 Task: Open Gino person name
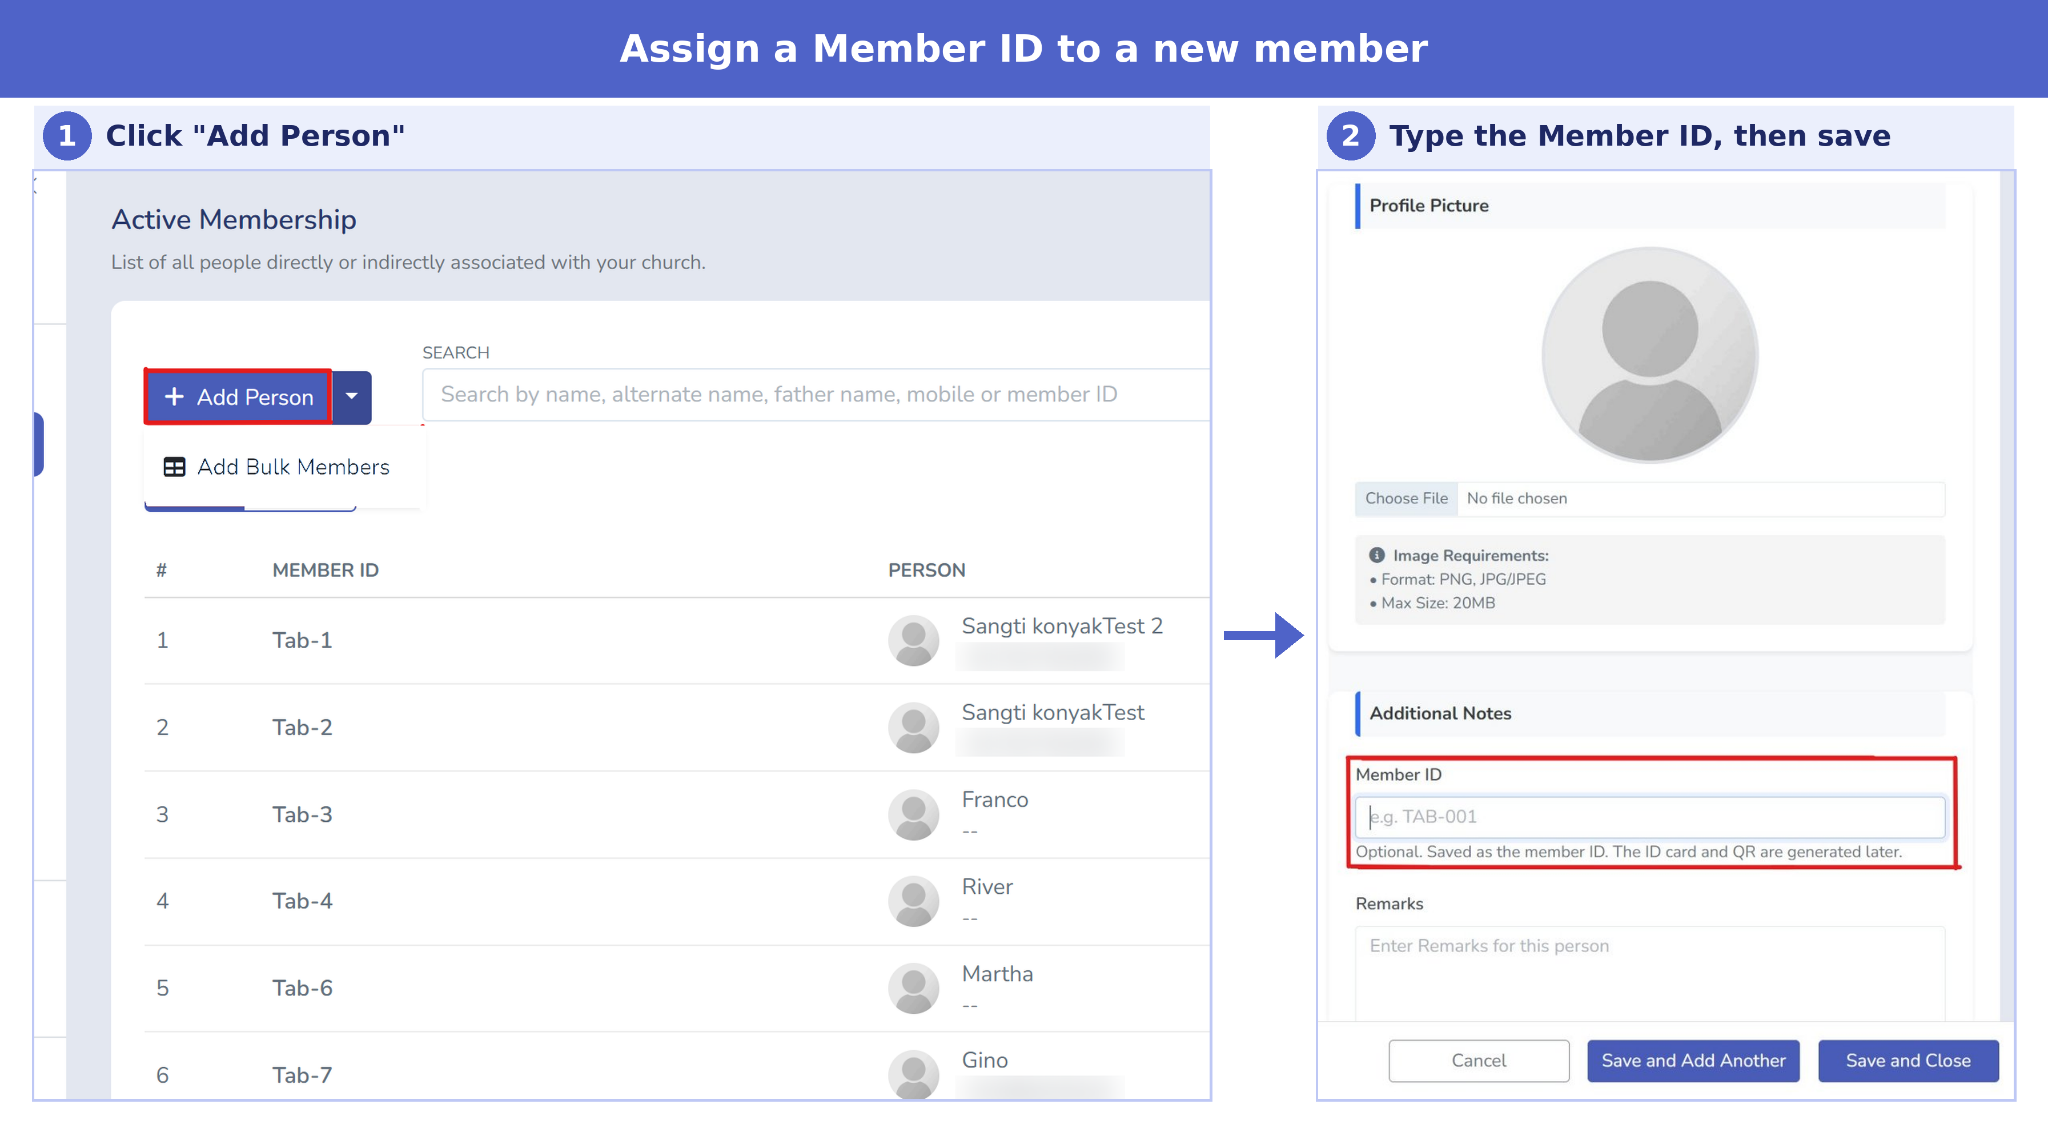(x=984, y=1060)
